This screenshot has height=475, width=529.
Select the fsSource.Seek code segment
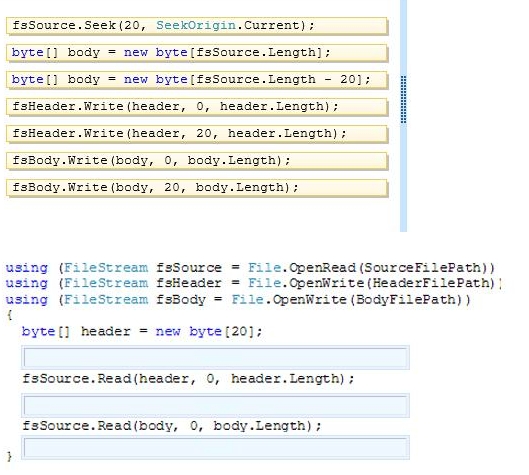tap(197, 26)
